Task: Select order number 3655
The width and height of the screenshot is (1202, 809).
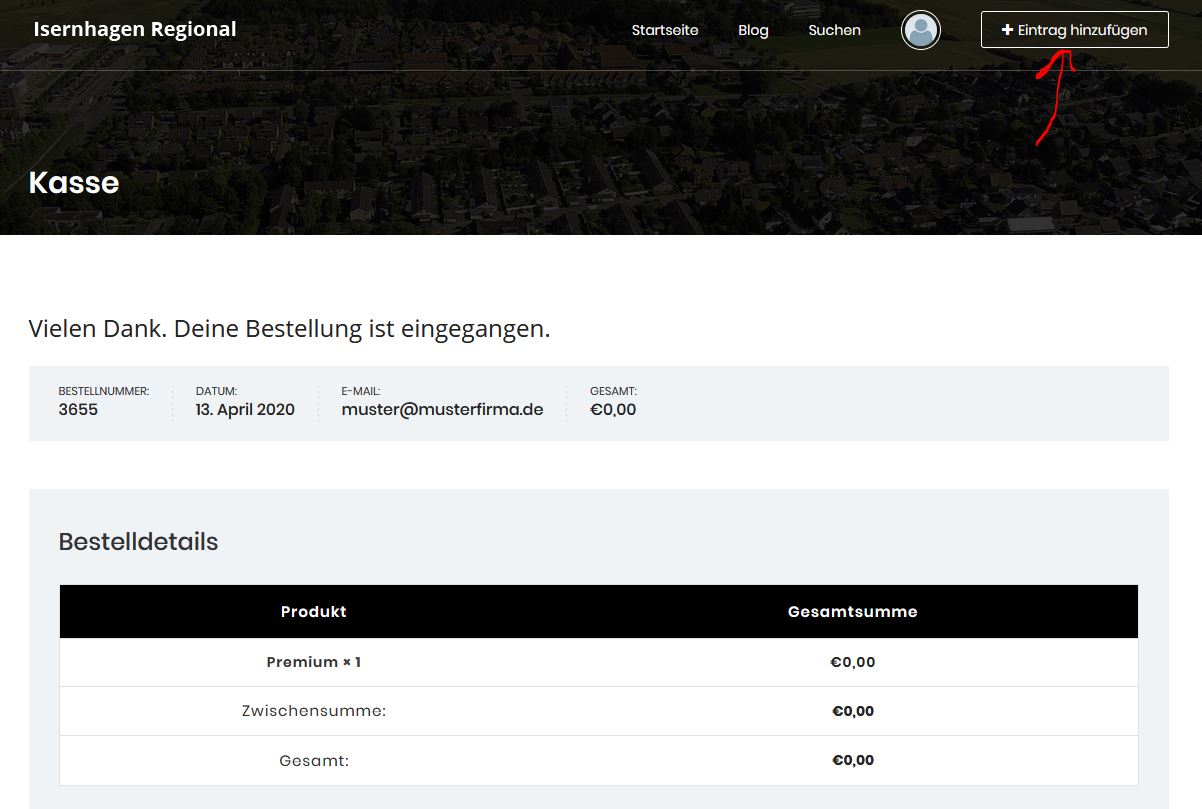Action: [78, 409]
